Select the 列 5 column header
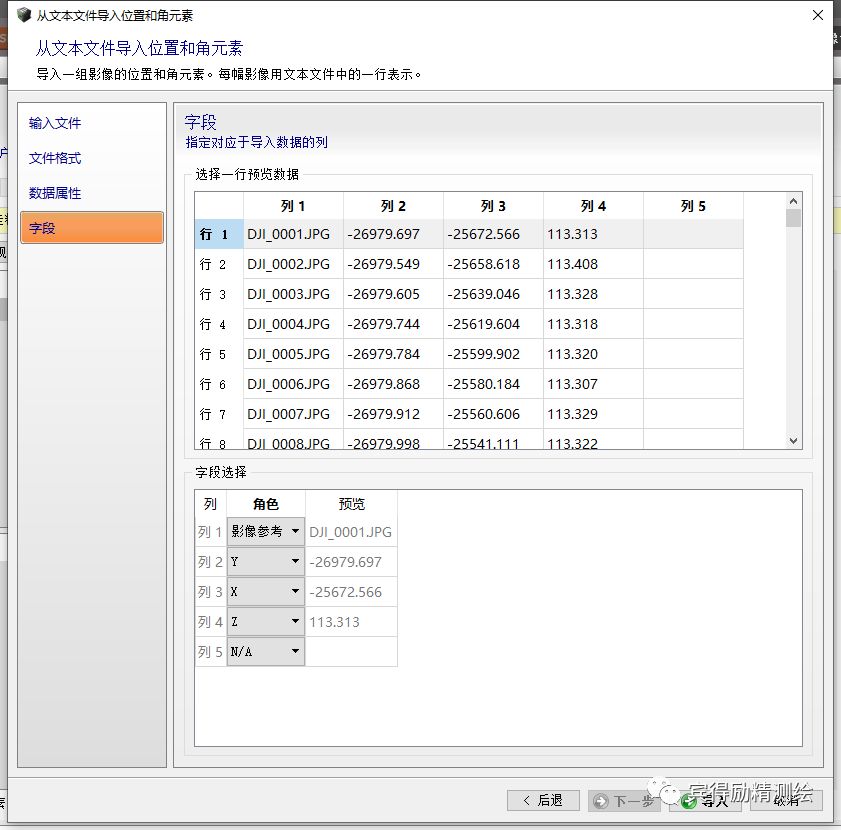The height and width of the screenshot is (830, 841). click(694, 206)
